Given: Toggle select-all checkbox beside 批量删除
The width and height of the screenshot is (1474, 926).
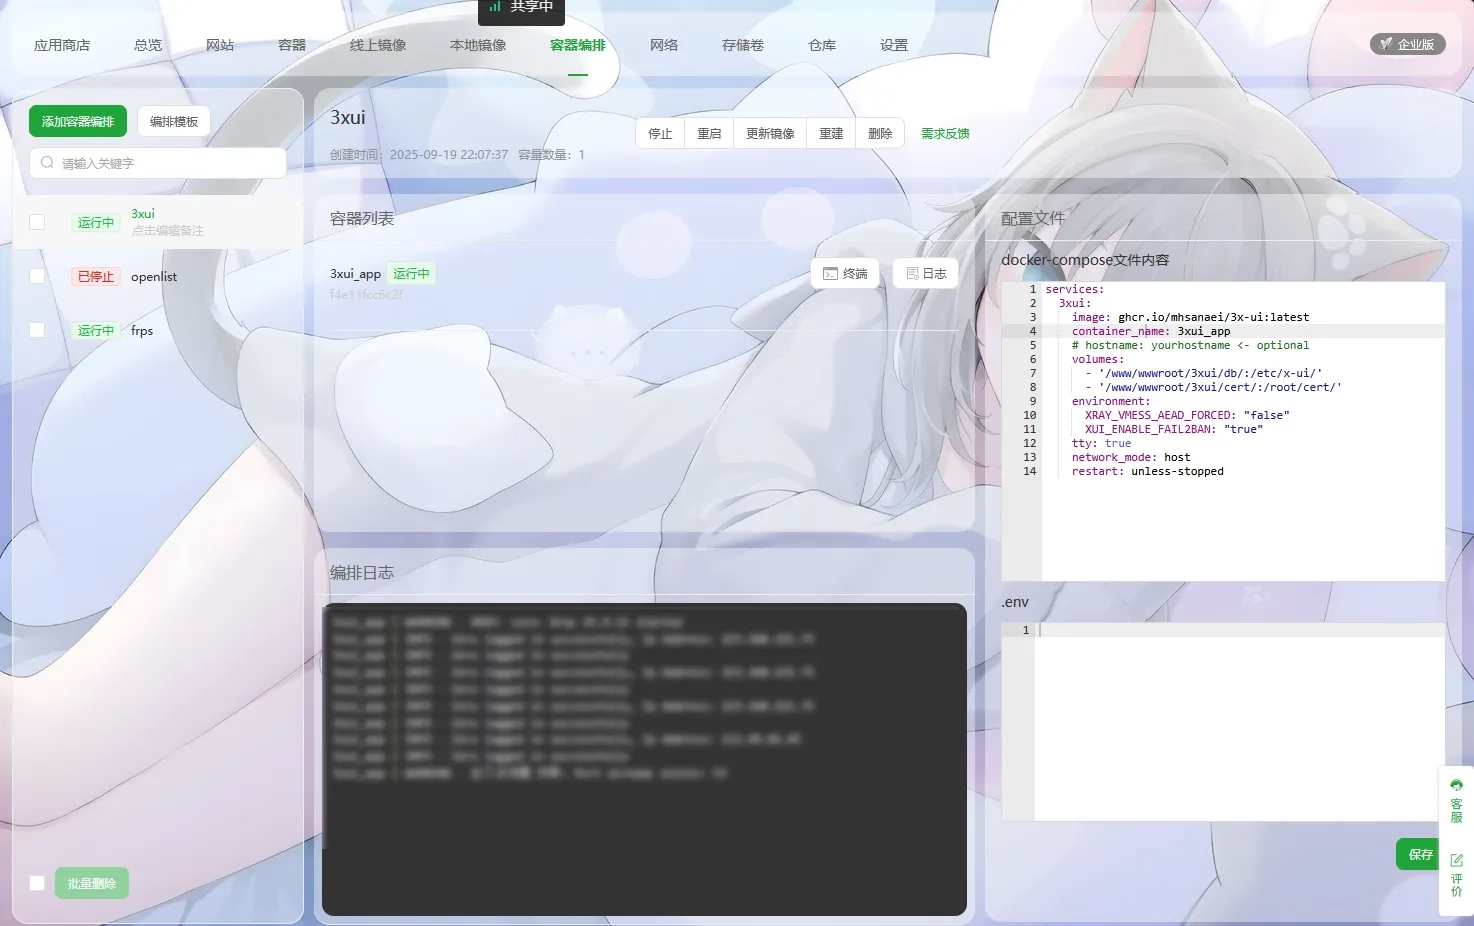Looking at the screenshot, I should tap(37, 883).
